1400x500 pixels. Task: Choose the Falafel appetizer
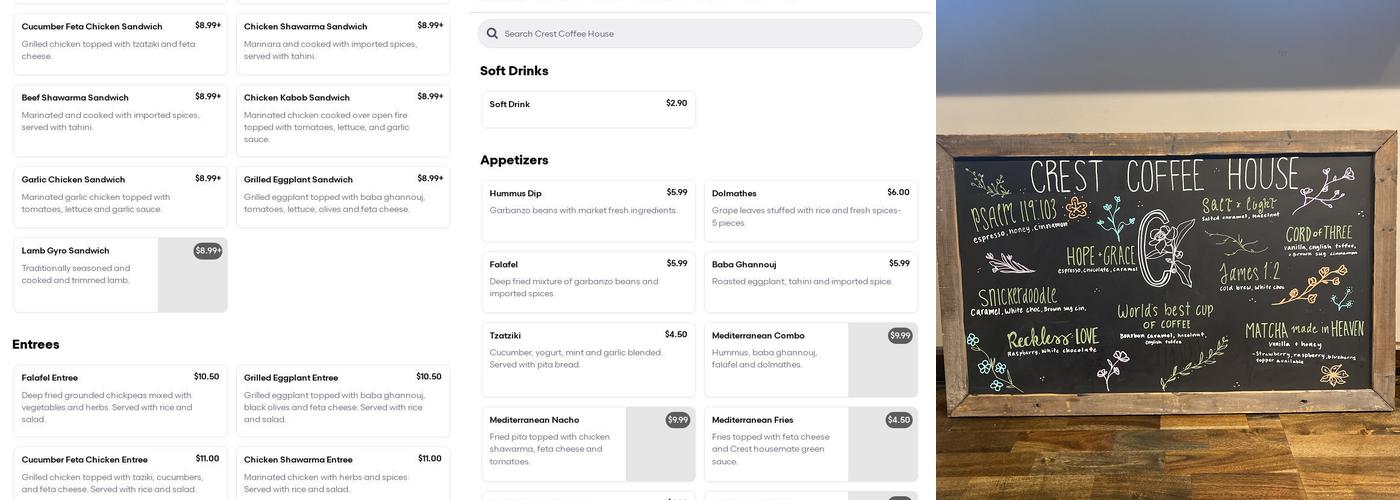[588, 281]
